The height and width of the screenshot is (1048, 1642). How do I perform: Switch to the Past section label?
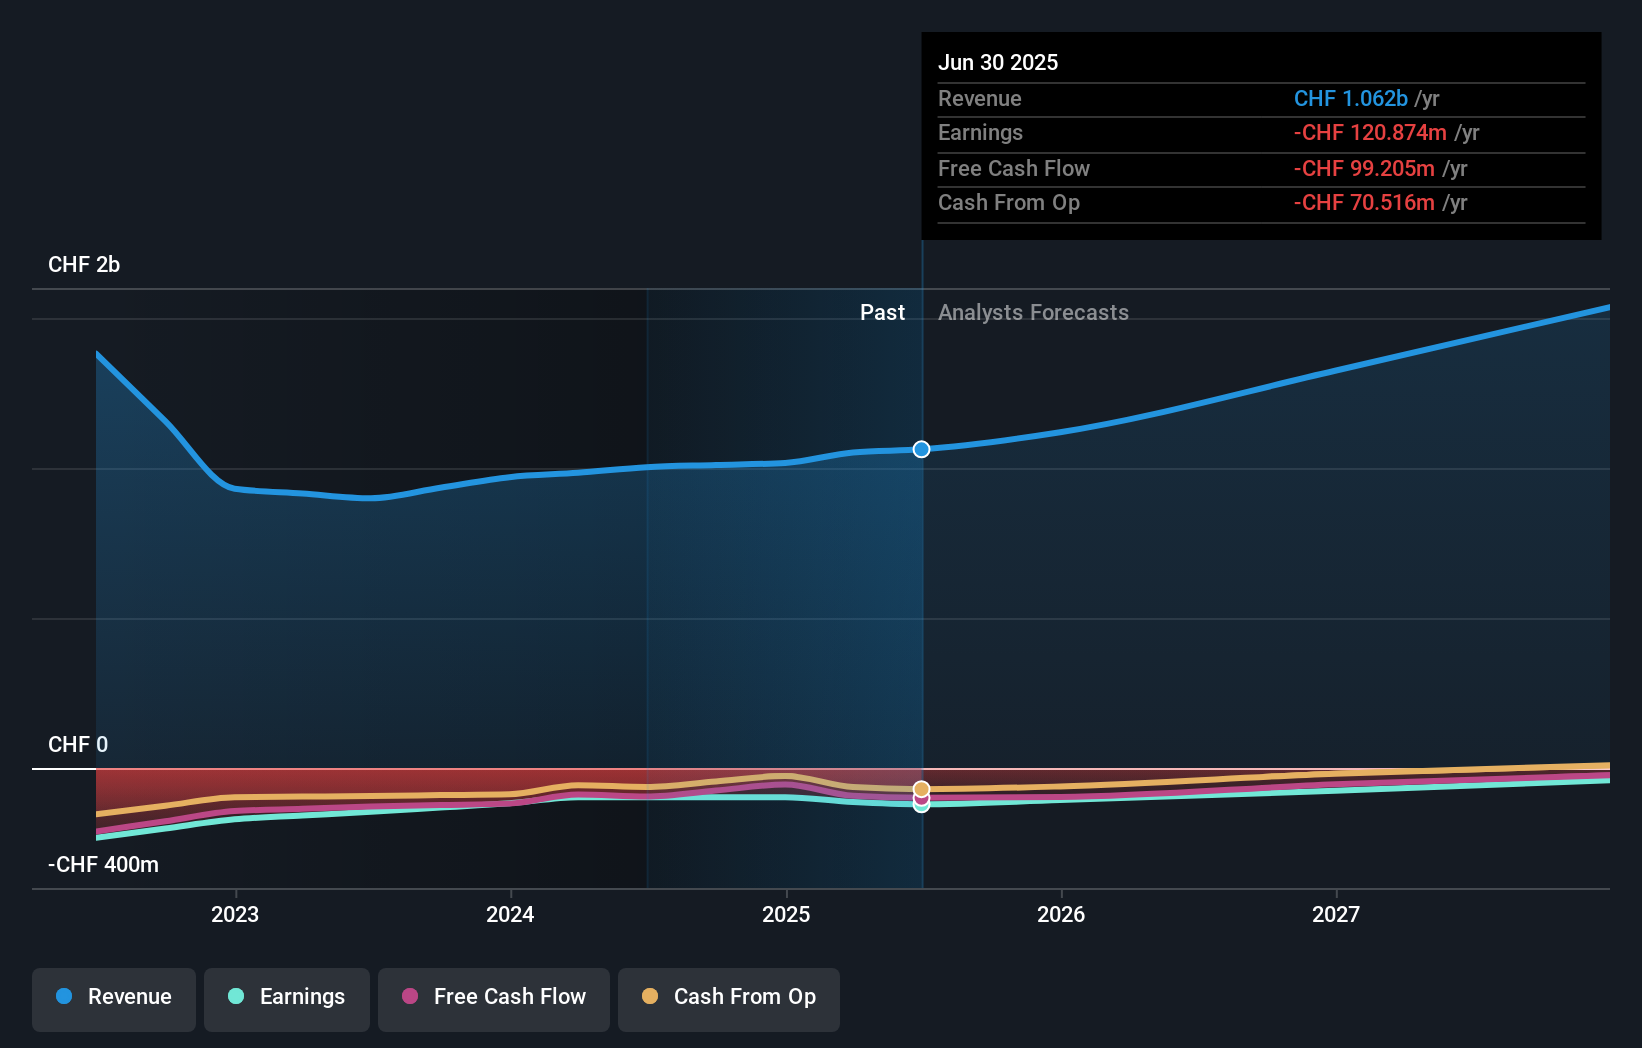[x=882, y=312]
